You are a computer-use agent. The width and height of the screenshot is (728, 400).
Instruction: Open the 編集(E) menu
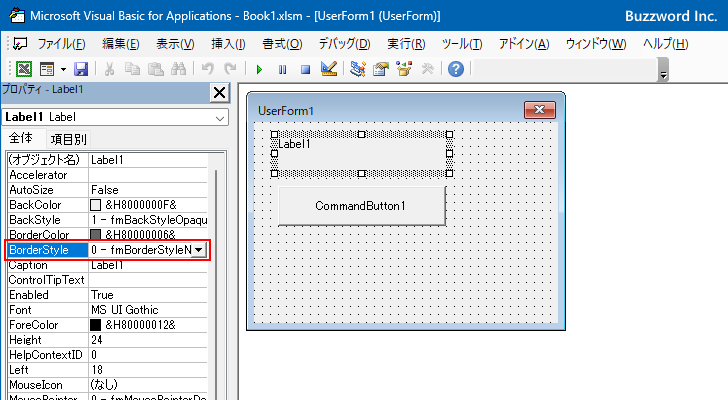(x=120, y=44)
